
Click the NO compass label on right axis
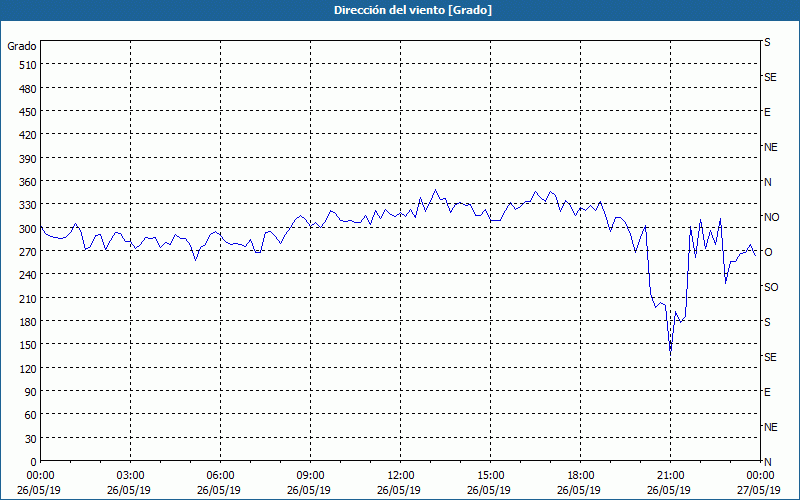pos(771,217)
